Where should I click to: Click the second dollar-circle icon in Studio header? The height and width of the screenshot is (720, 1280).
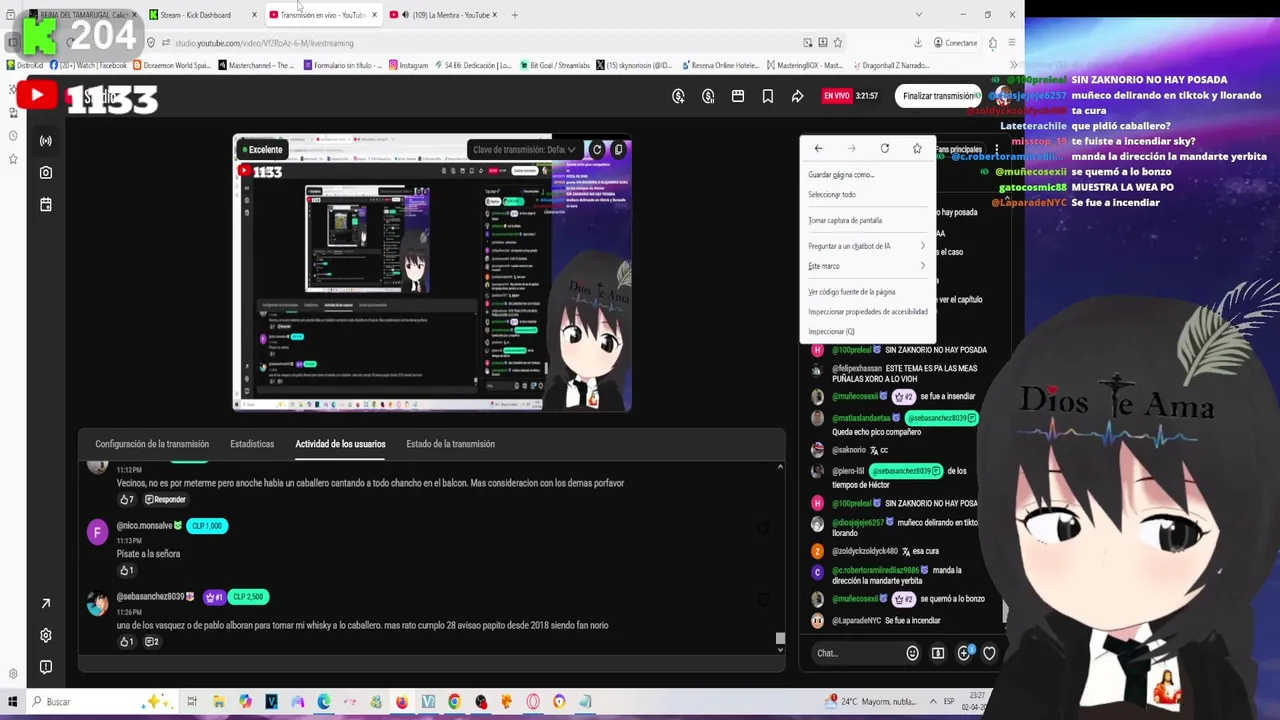[x=708, y=96]
